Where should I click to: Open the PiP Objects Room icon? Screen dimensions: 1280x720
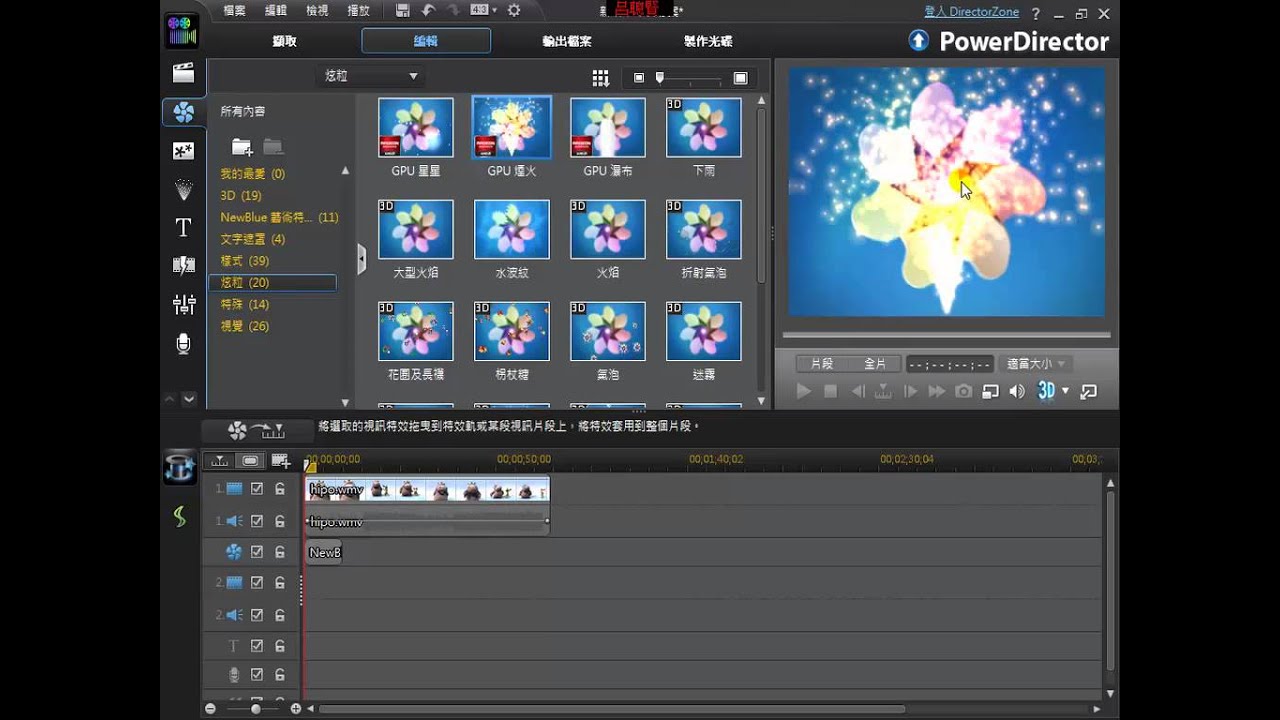click(183, 151)
